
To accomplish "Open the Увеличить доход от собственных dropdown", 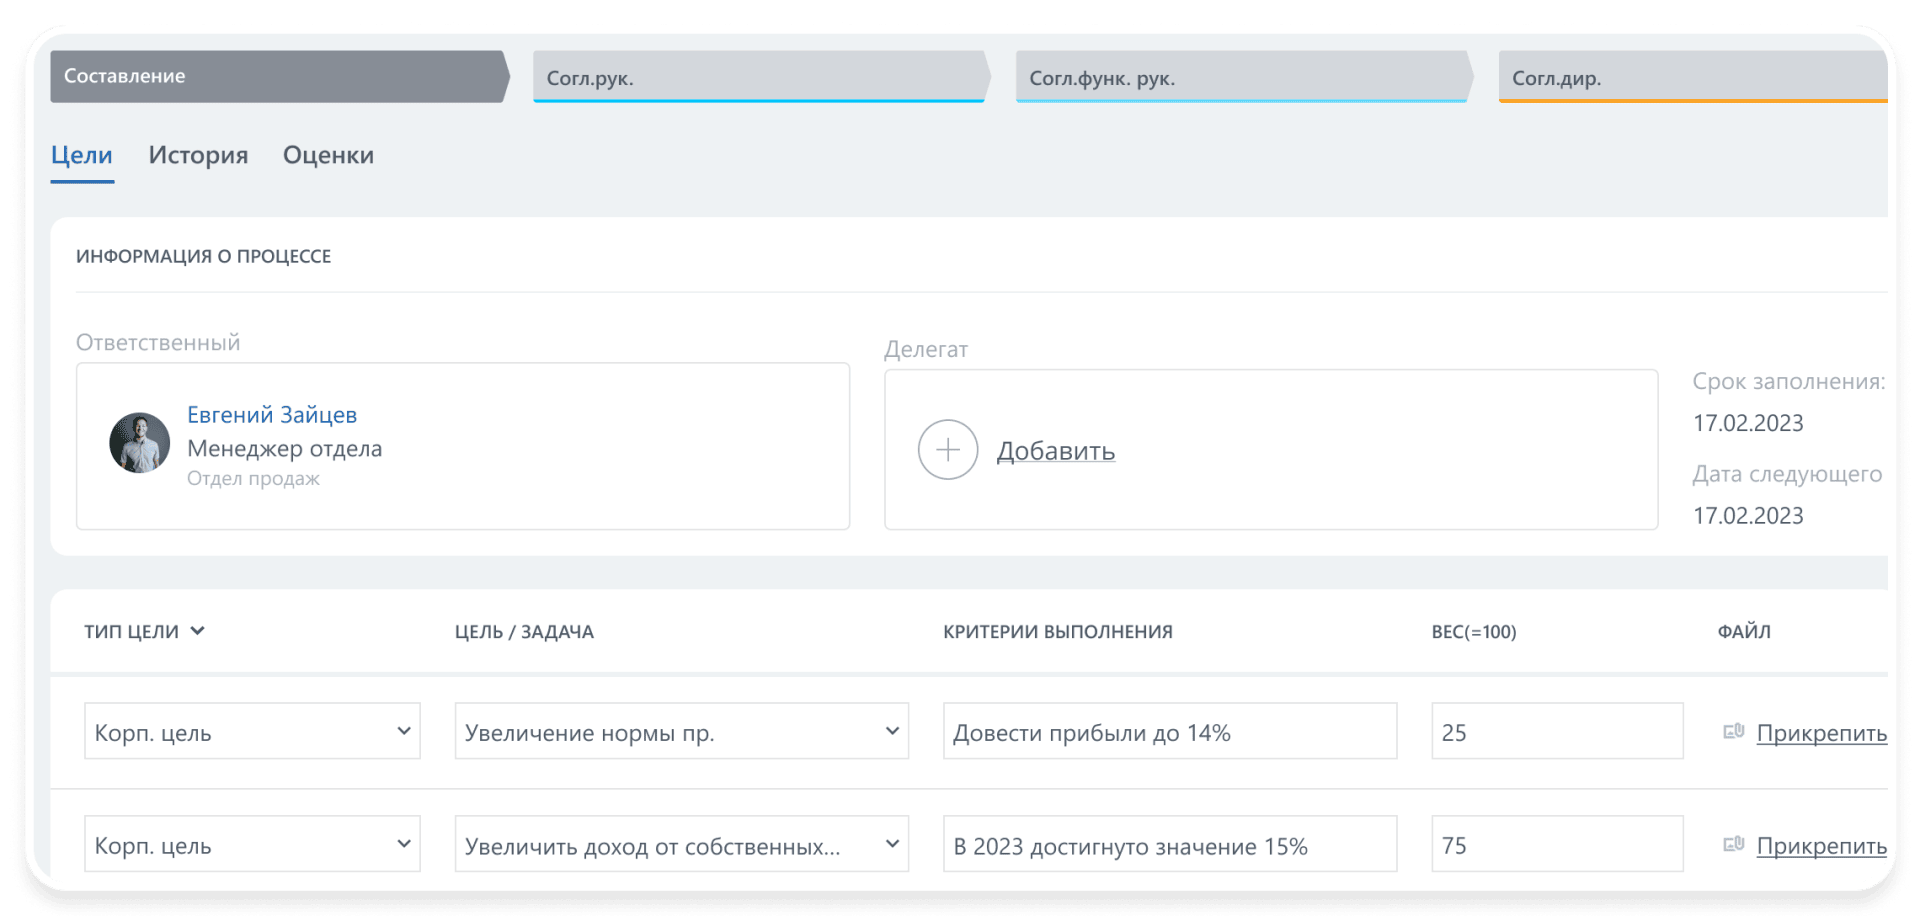I will pos(681,844).
